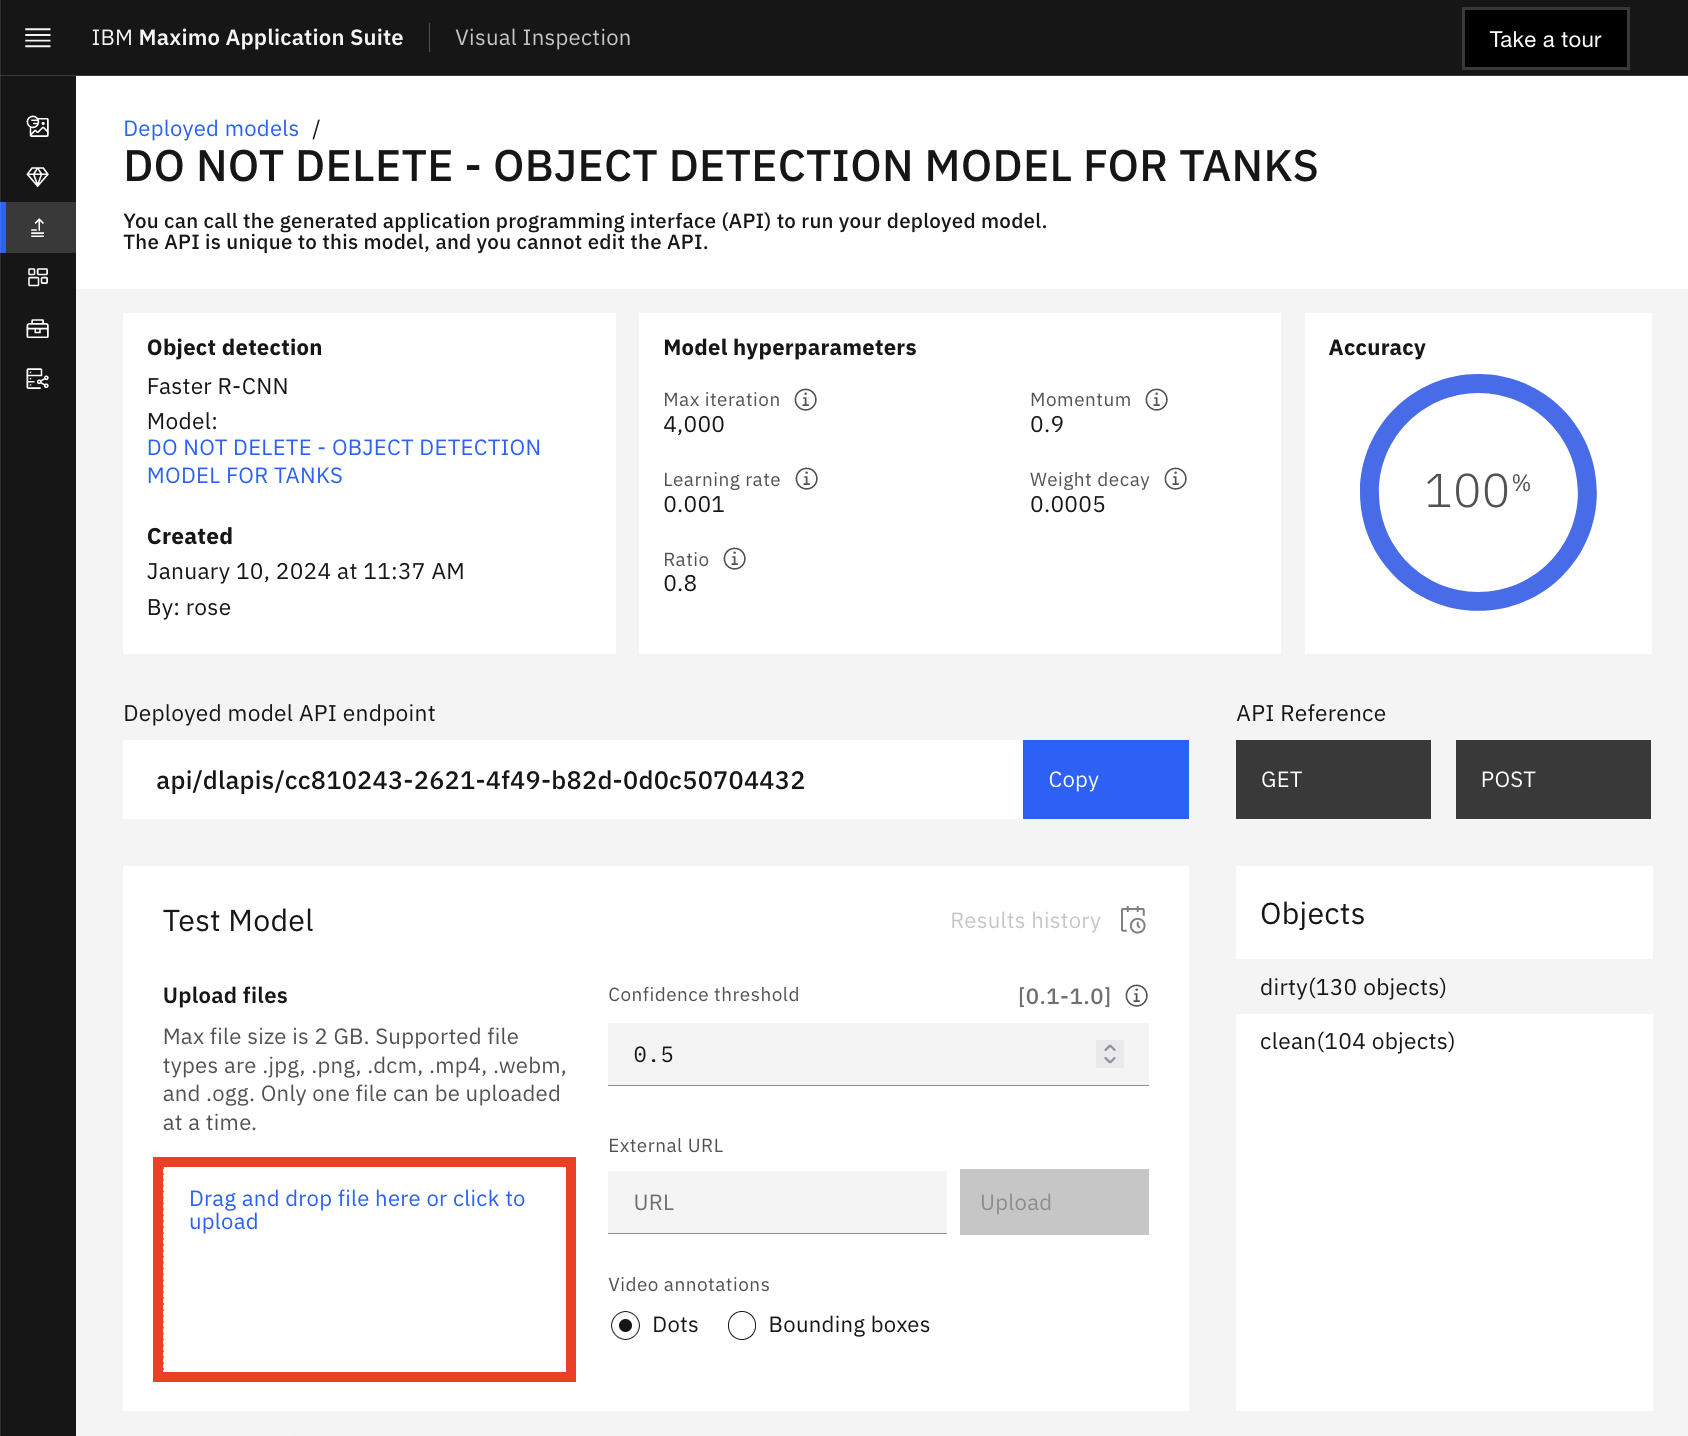Go back to Deployed models breadcrumb

(x=211, y=129)
